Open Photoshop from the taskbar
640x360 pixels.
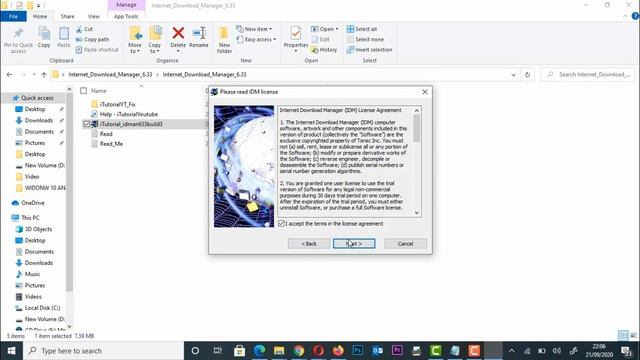pyautogui.click(x=358, y=351)
